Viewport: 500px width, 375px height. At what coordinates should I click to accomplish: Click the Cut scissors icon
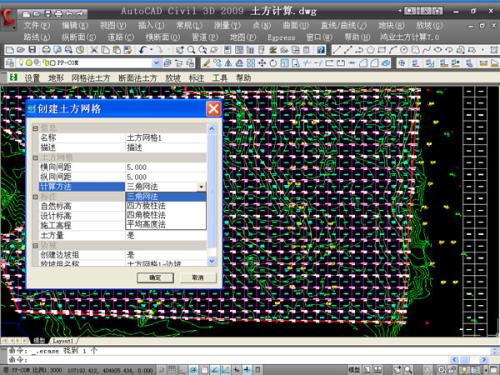coord(94,50)
